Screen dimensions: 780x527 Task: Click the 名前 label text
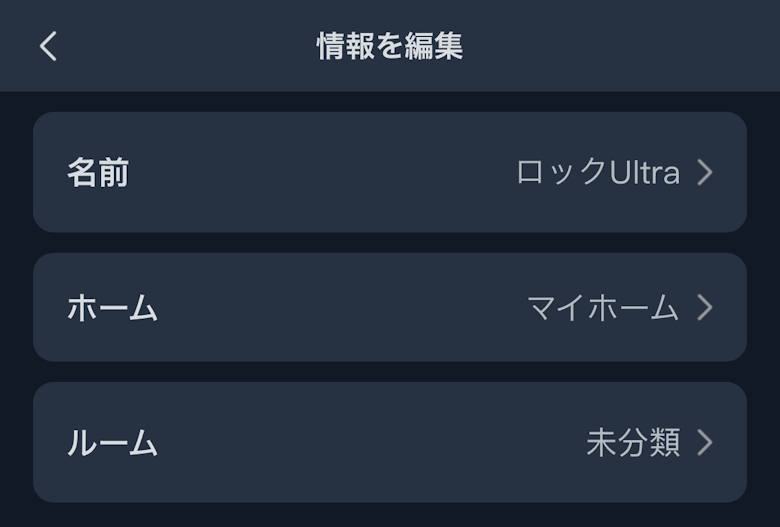click(x=98, y=173)
